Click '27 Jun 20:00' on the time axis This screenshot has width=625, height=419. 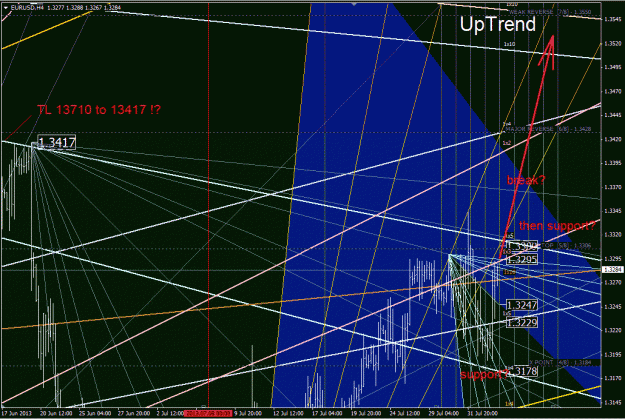point(134,413)
